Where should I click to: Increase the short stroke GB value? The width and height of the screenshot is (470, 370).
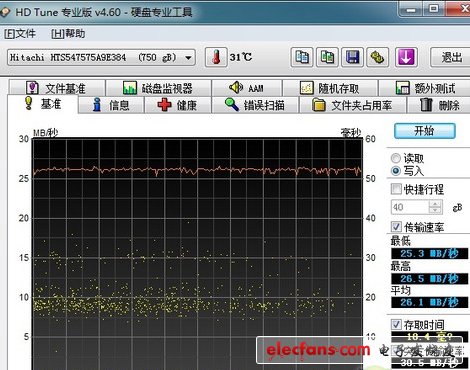[x=435, y=203]
